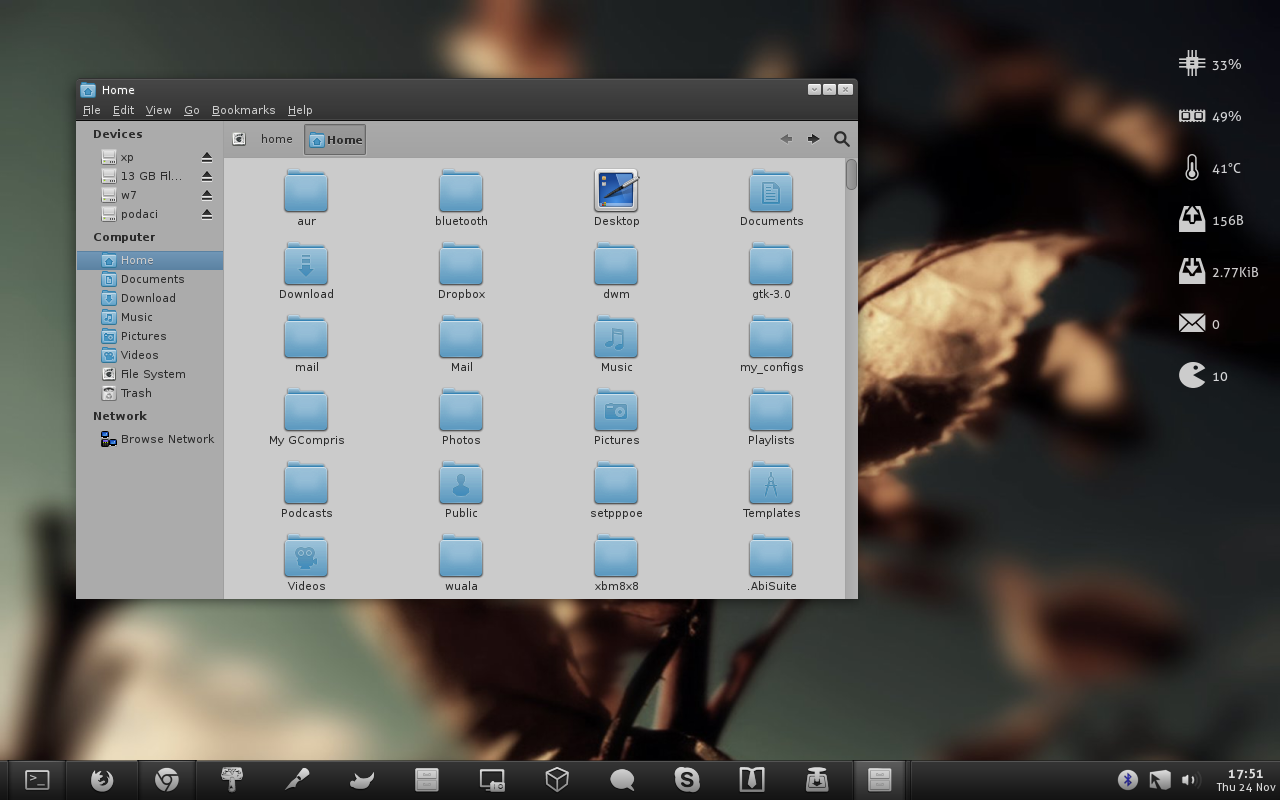Select Music in the sidebar
Viewport: 1280px width, 800px height.
[150, 317]
